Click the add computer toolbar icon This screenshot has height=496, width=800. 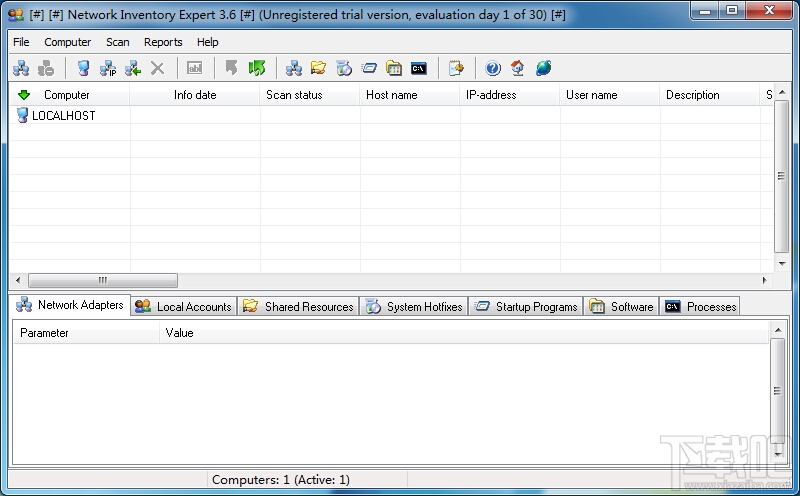pos(83,68)
